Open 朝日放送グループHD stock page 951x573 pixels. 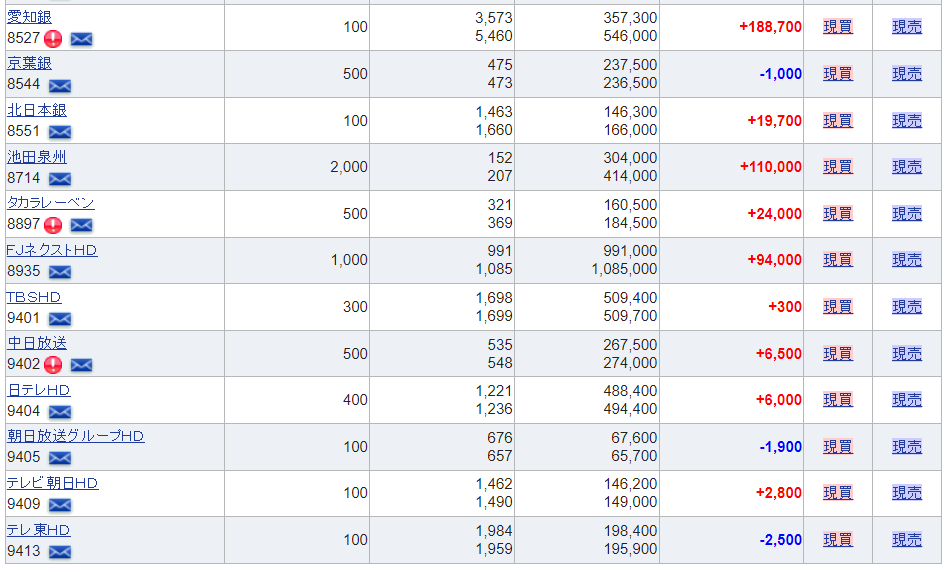tap(76, 436)
